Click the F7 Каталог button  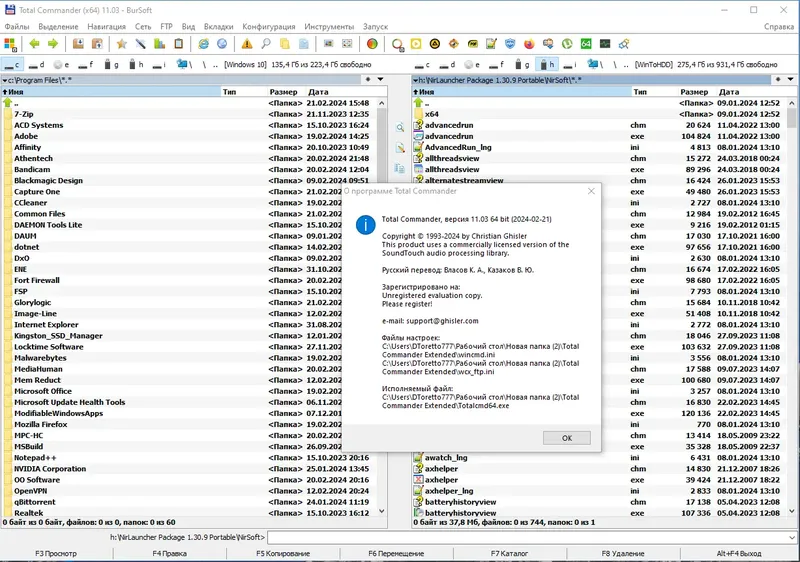[x=509, y=553]
